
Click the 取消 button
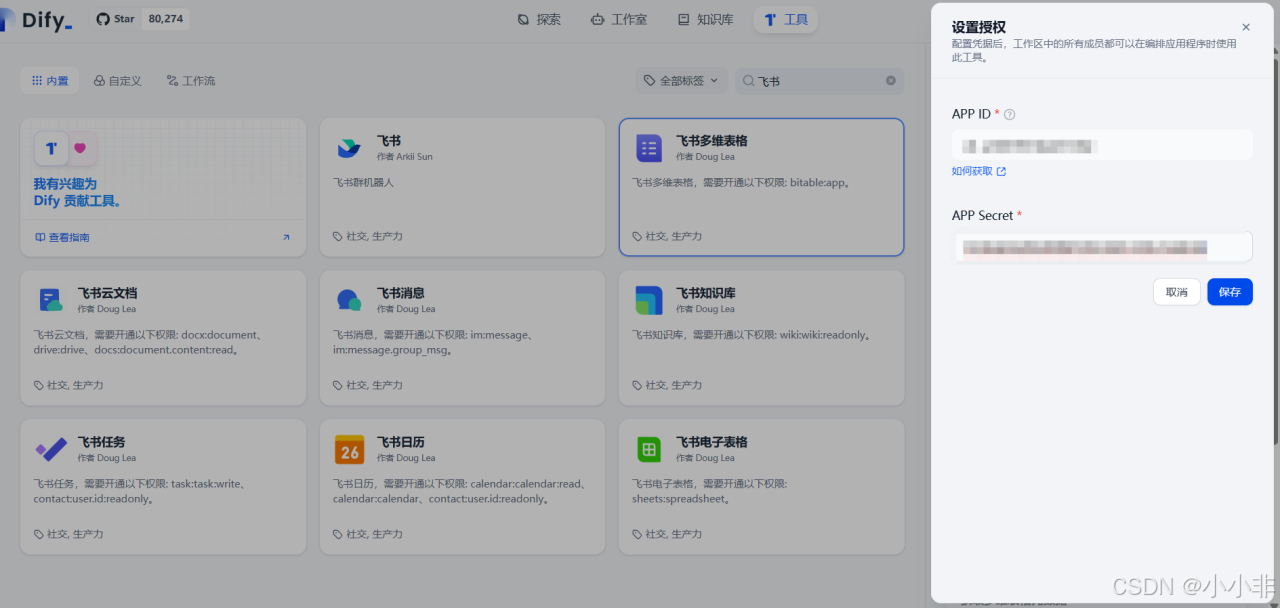tap(1176, 292)
